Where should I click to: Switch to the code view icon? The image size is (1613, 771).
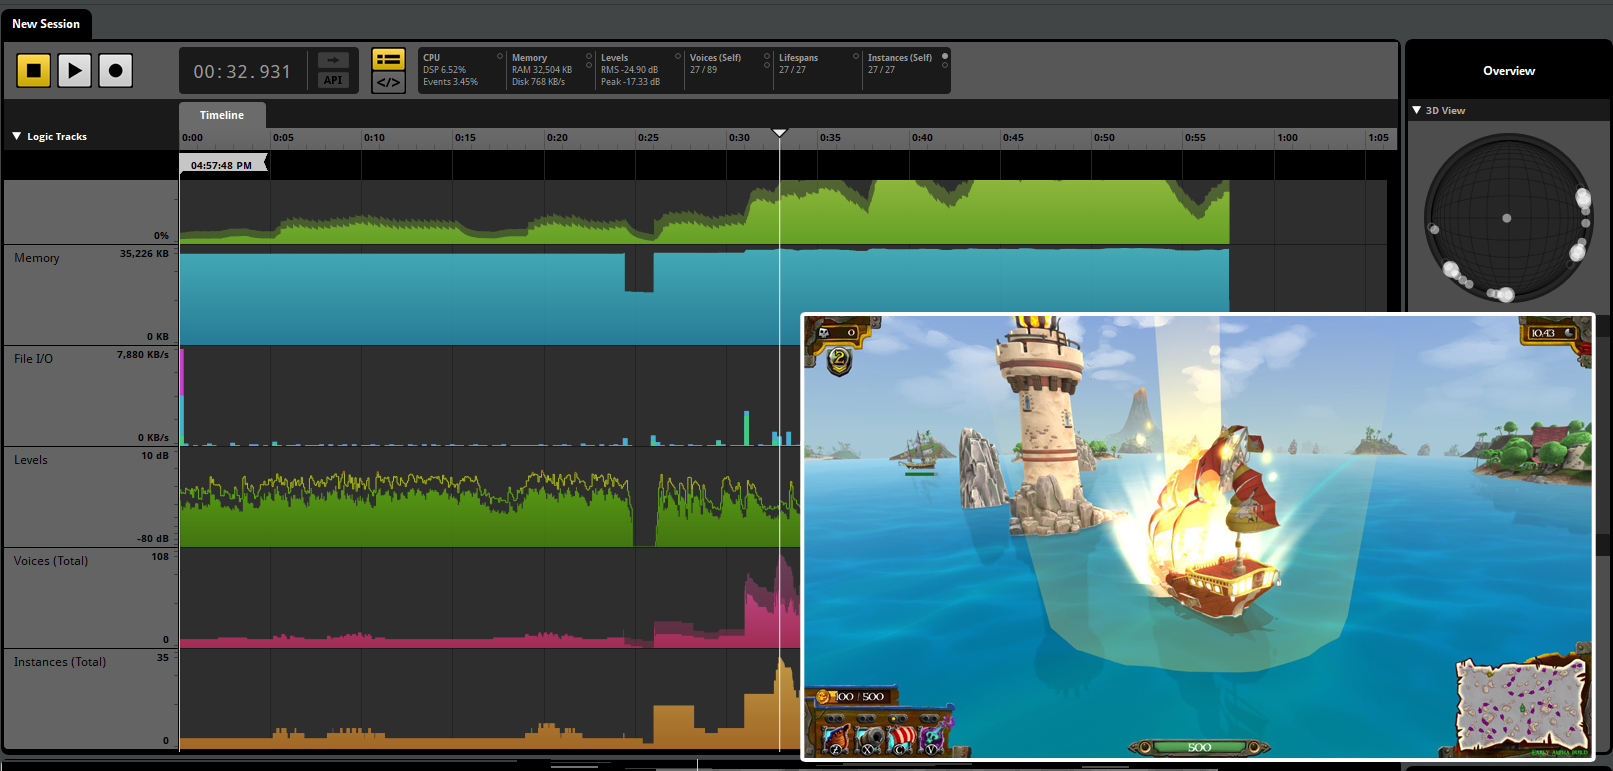(388, 82)
